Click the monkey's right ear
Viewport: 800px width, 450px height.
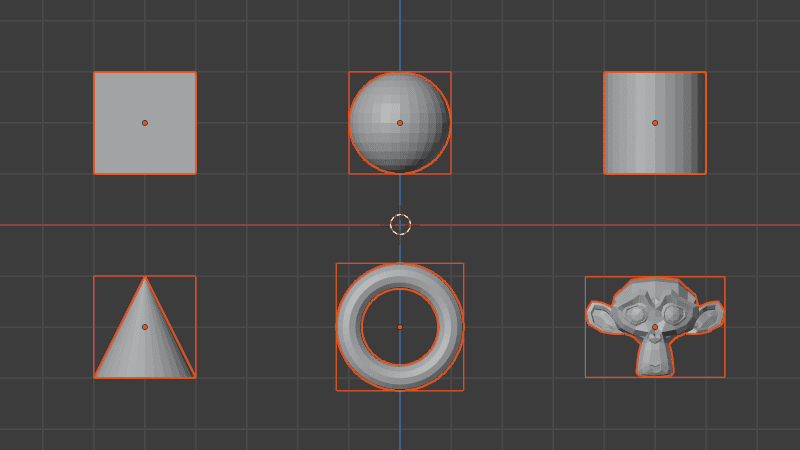click(x=710, y=316)
